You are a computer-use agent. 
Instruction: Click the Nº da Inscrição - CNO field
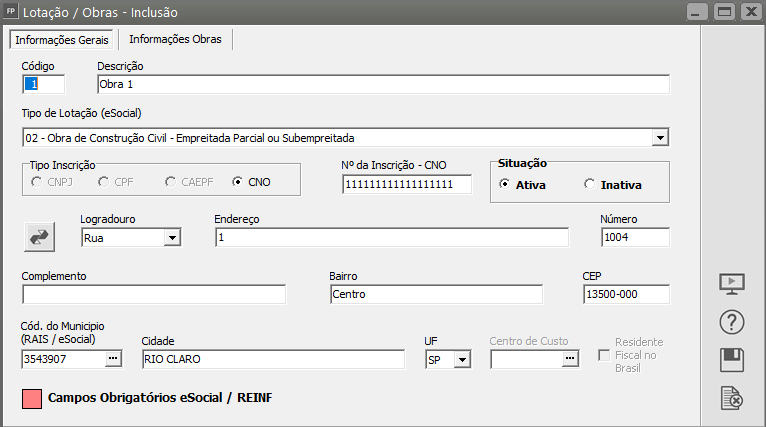(406, 185)
